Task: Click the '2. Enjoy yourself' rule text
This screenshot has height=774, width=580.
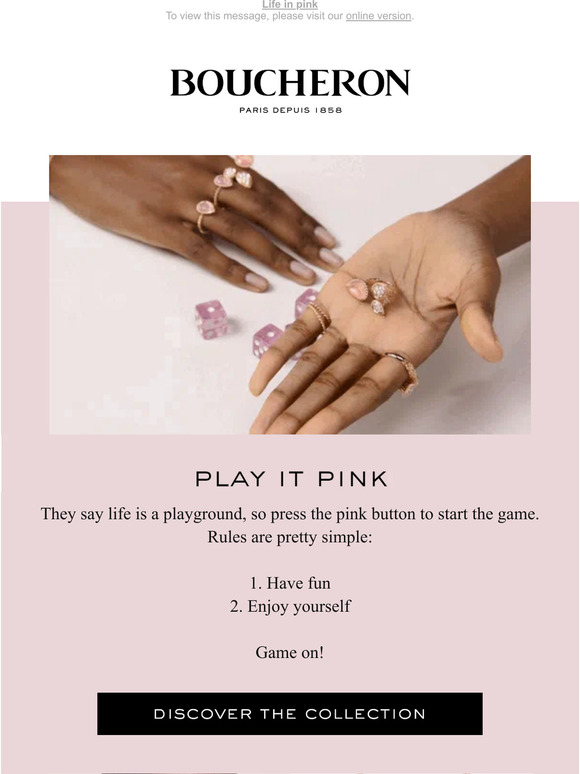Action: click(x=290, y=606)
